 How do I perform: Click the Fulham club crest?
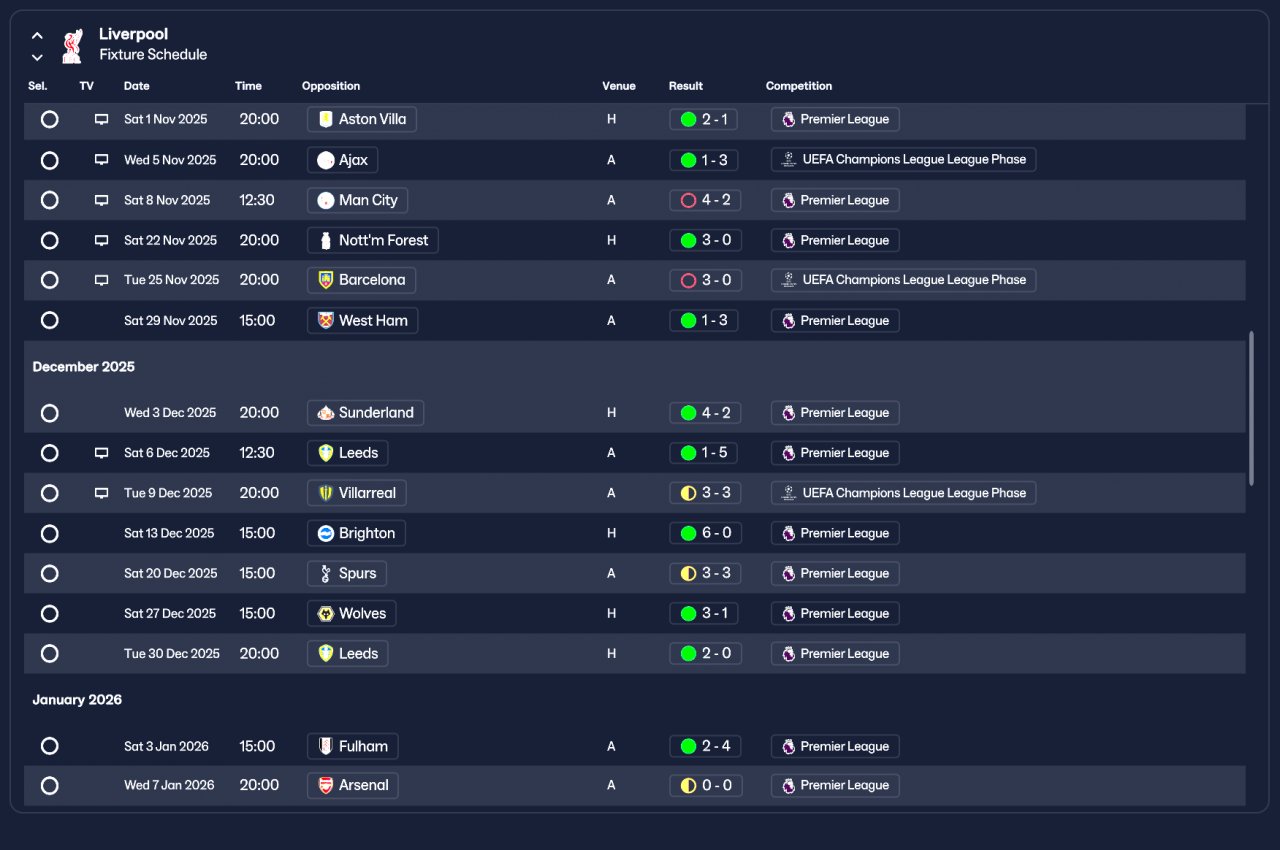[x=325, y=746]
